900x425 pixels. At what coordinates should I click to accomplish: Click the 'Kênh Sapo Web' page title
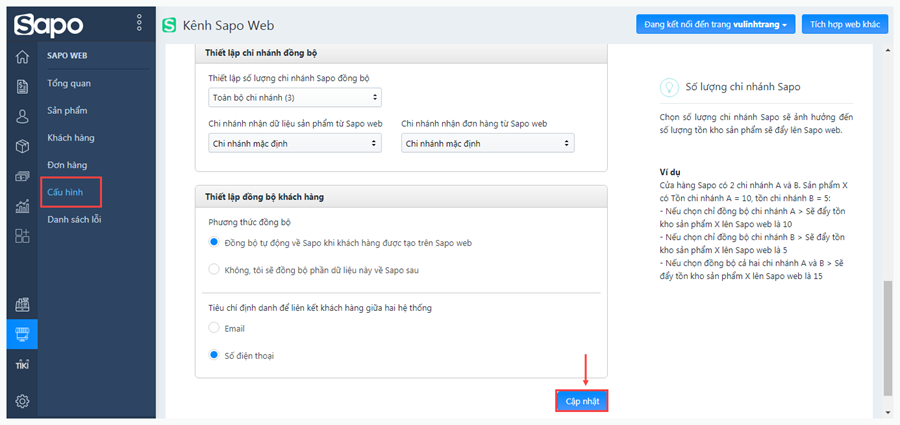pos(228,25)
